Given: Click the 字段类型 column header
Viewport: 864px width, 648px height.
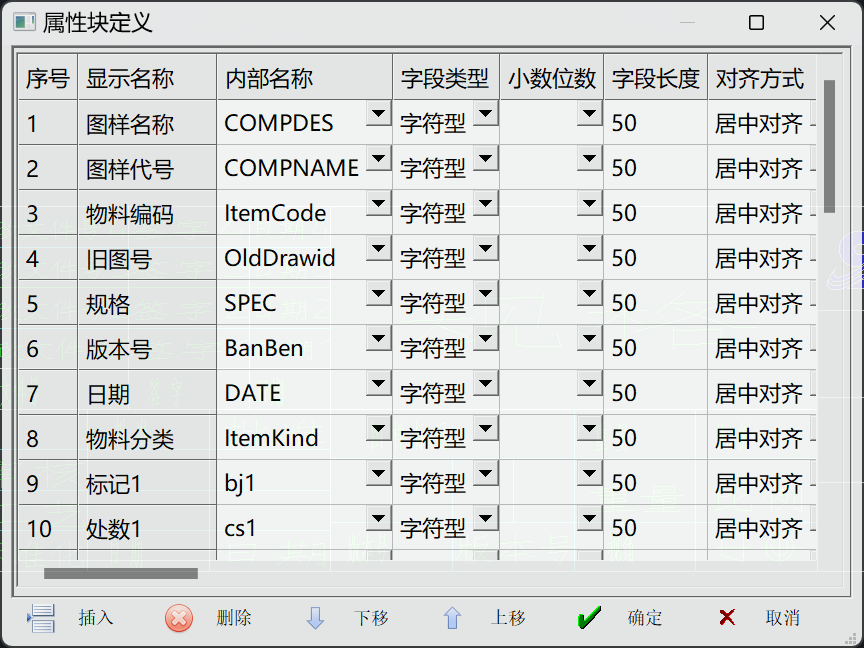Looking at the screenshot, I should (446, 77).
